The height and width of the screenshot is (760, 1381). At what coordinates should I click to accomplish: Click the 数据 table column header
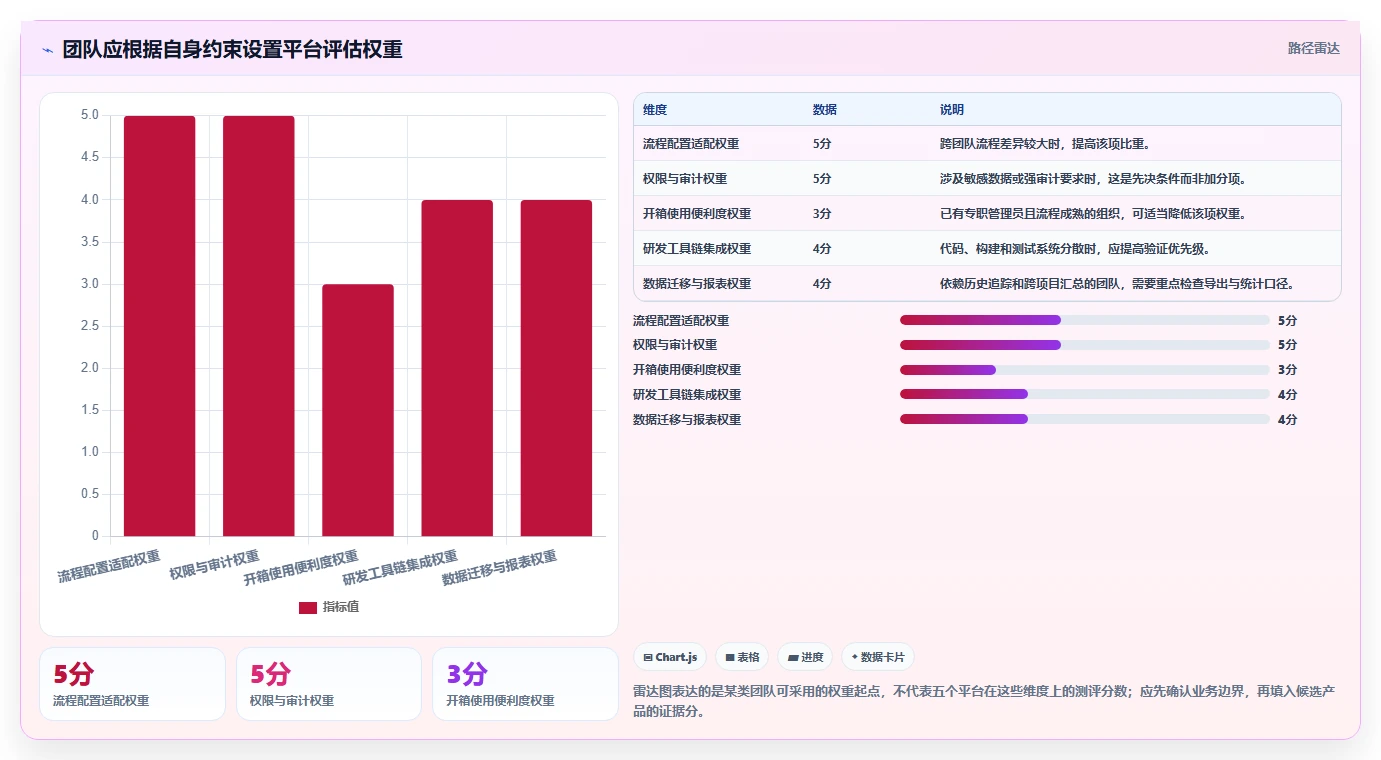[825, 110]
